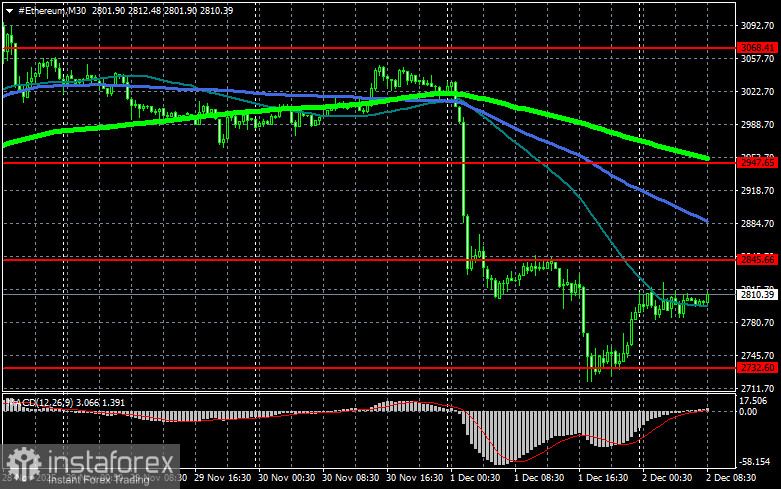Viewport: 781px width, 489px height.
Task: Click the 1 Dec 16:30 time label
Action: pos(603,478)
